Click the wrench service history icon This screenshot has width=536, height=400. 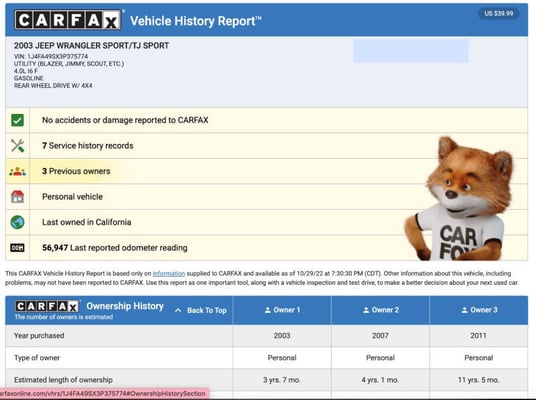17,146
